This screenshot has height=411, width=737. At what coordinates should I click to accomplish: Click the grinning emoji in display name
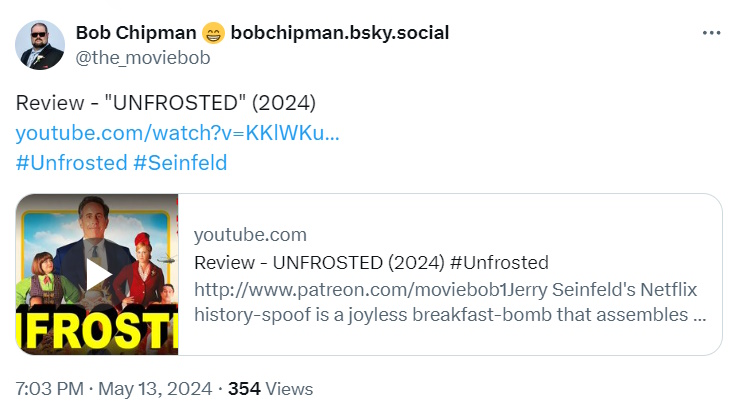click(213, 33)
